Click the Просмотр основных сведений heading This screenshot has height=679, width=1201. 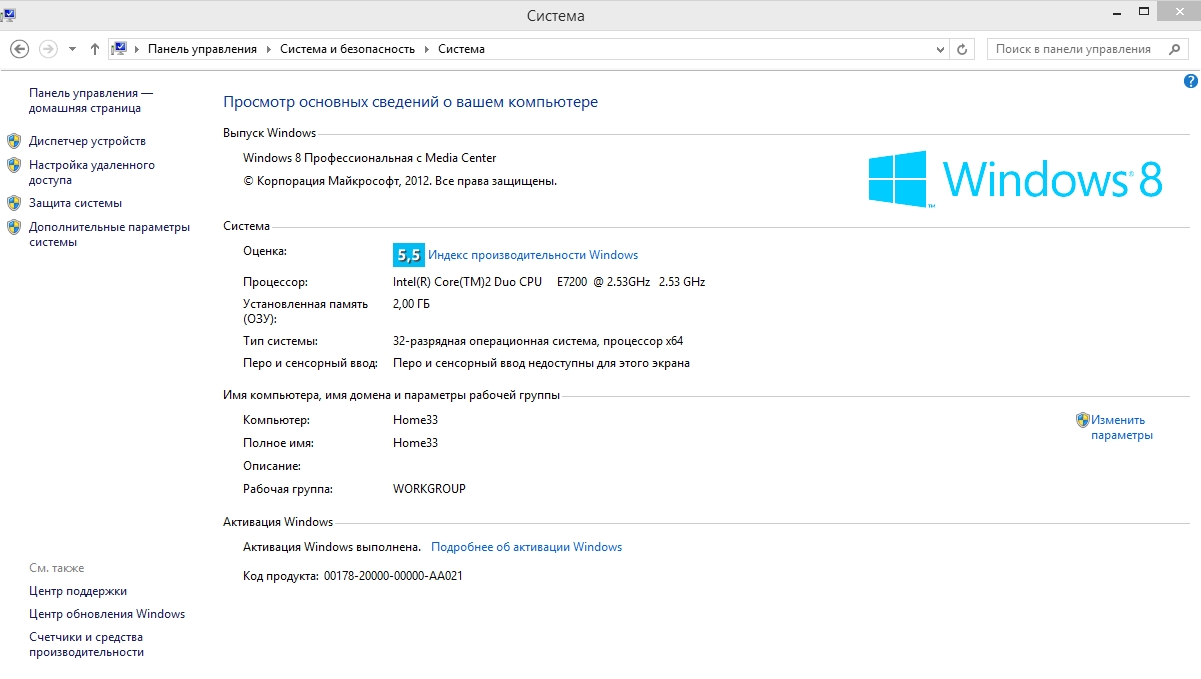(x=410, y=102)
